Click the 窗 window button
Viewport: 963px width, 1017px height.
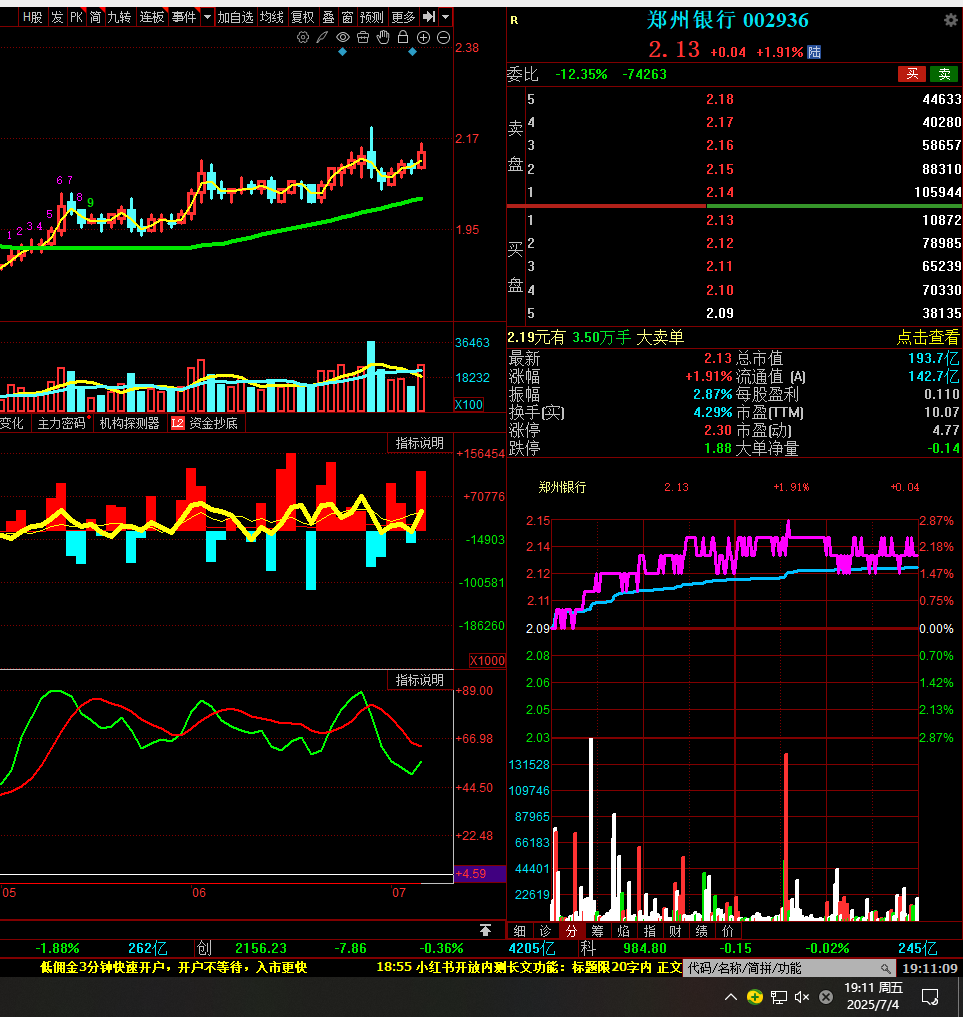348,17
